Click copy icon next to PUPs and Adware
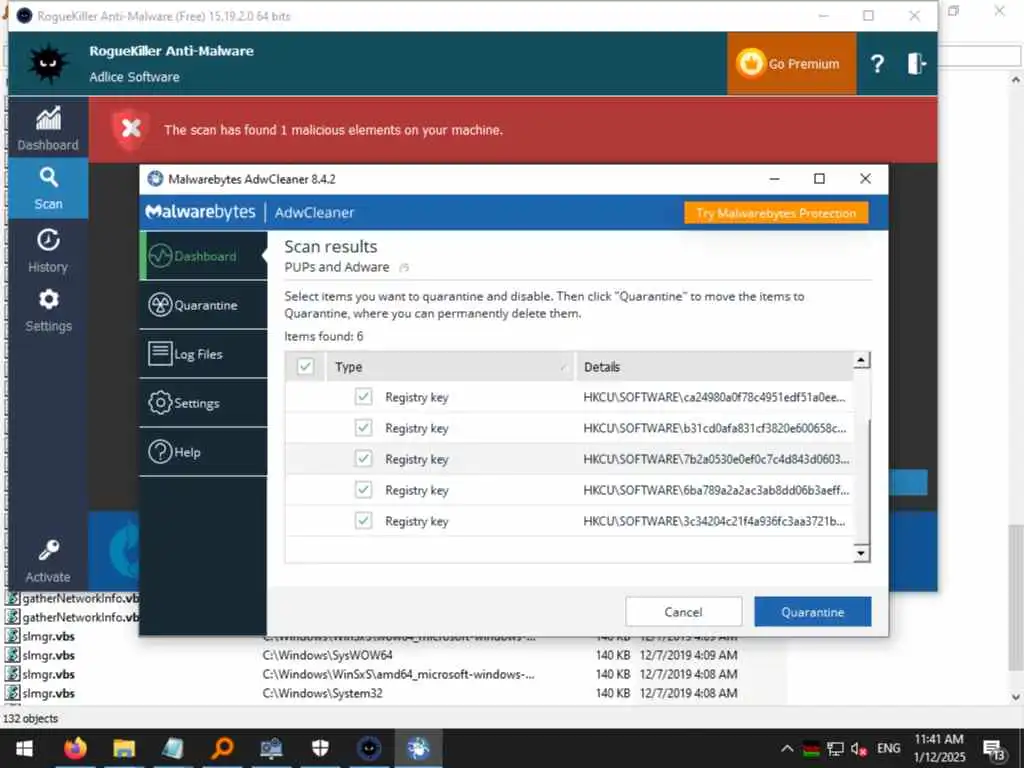 pyautogui.click(x=404, y=267)
